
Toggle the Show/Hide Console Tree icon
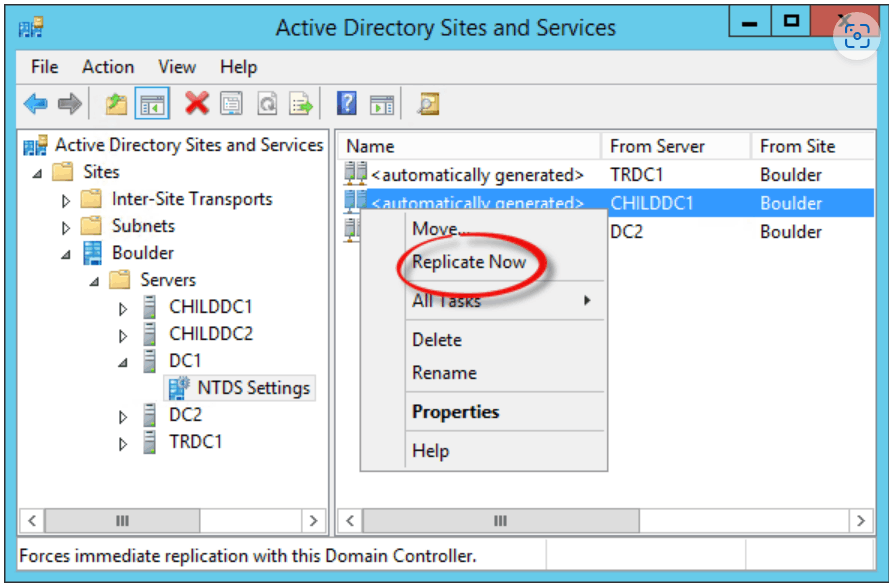[x=152, y=104]
